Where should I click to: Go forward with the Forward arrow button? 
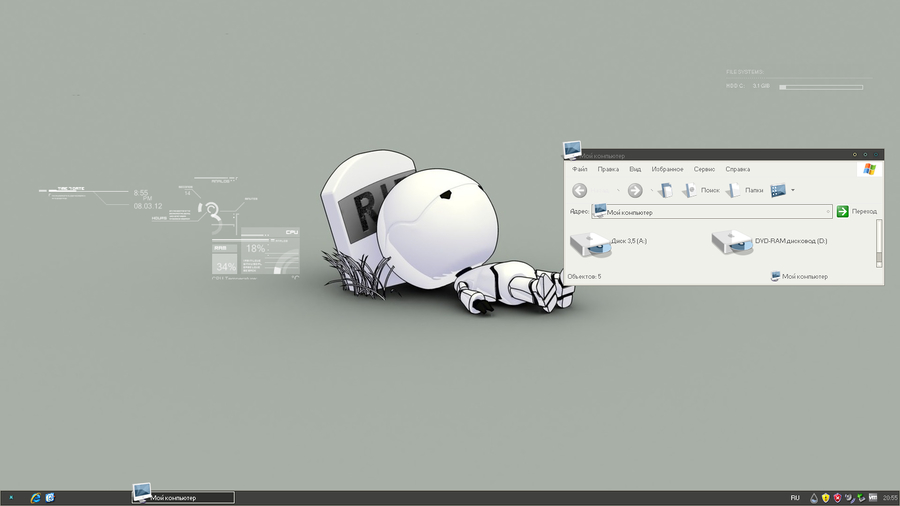click(635, 190)
